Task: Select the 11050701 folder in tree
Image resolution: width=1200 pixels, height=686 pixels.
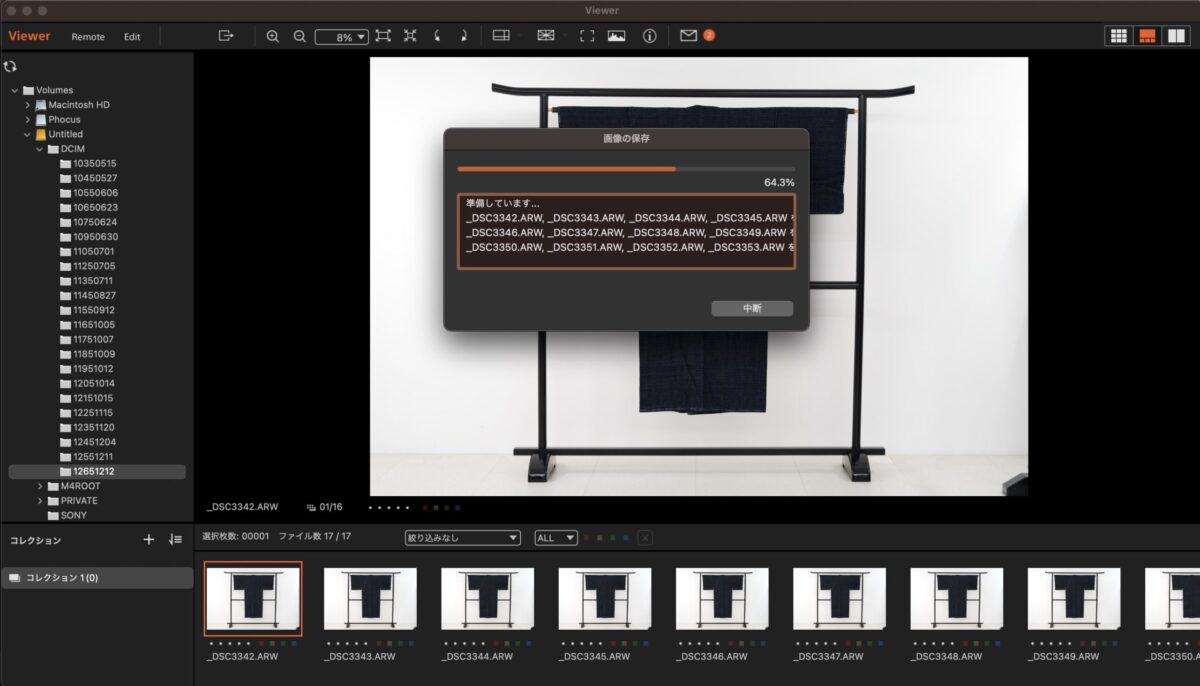Action: click(94, 251)
